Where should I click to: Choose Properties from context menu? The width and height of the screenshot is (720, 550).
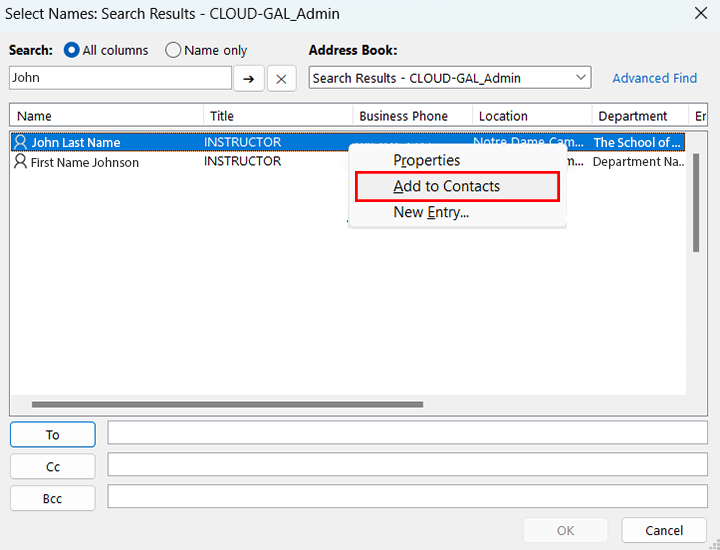[x=427, y=160]
